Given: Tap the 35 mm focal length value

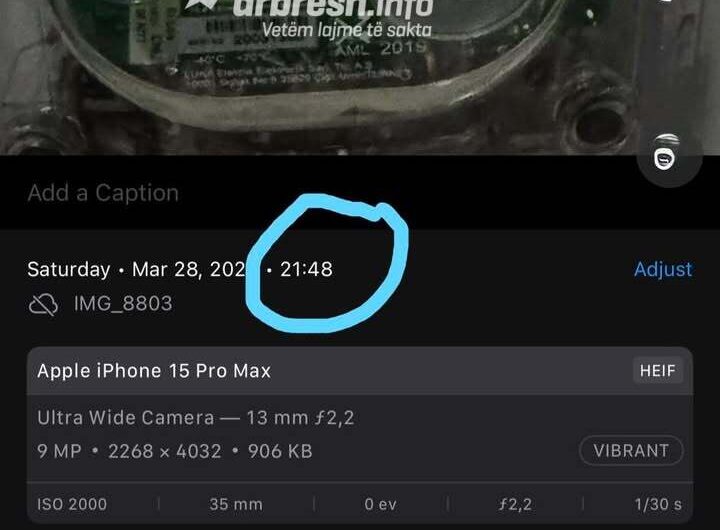Looking at the screenshot, I should pyautogui.click(x=236, y=504).
